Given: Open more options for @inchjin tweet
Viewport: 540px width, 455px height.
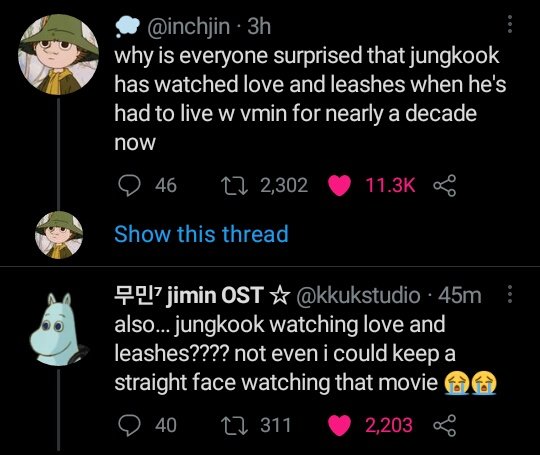Looking at the screenshot, I should click(510, 24).
